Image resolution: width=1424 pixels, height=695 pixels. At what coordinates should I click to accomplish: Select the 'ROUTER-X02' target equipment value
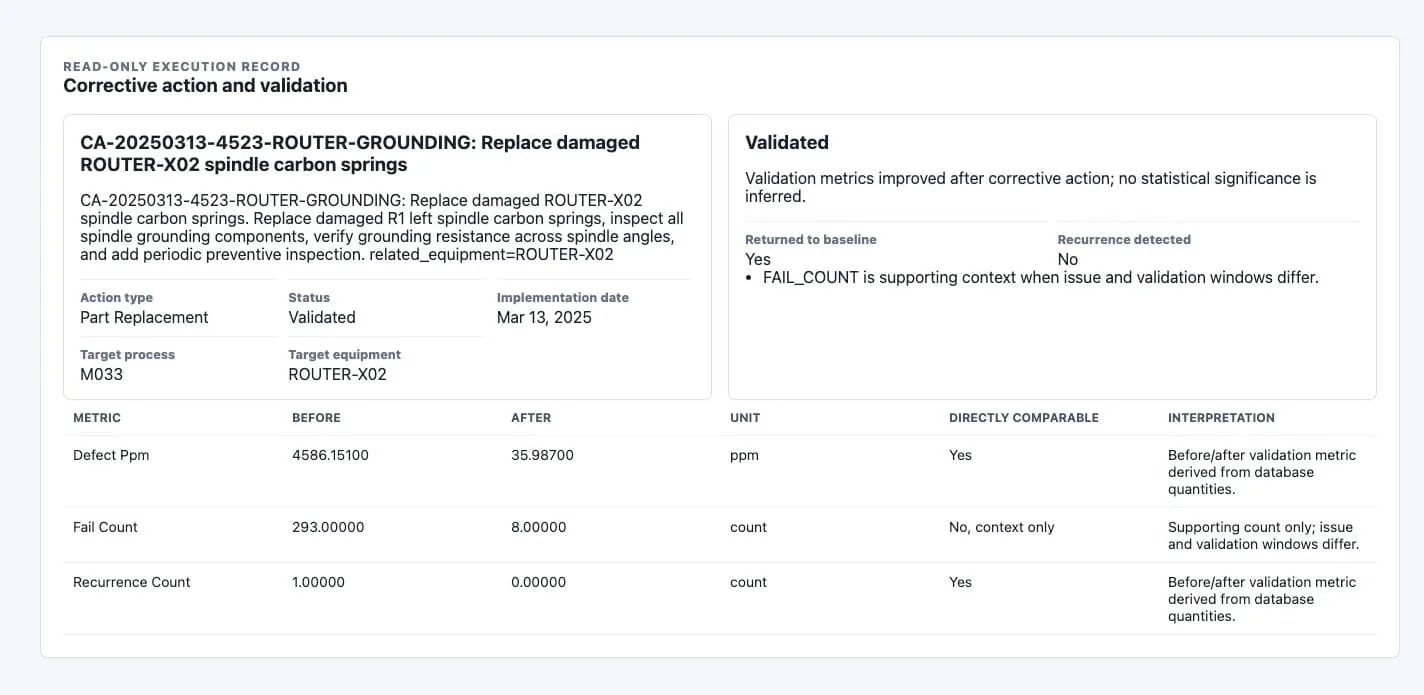point(337,374)
